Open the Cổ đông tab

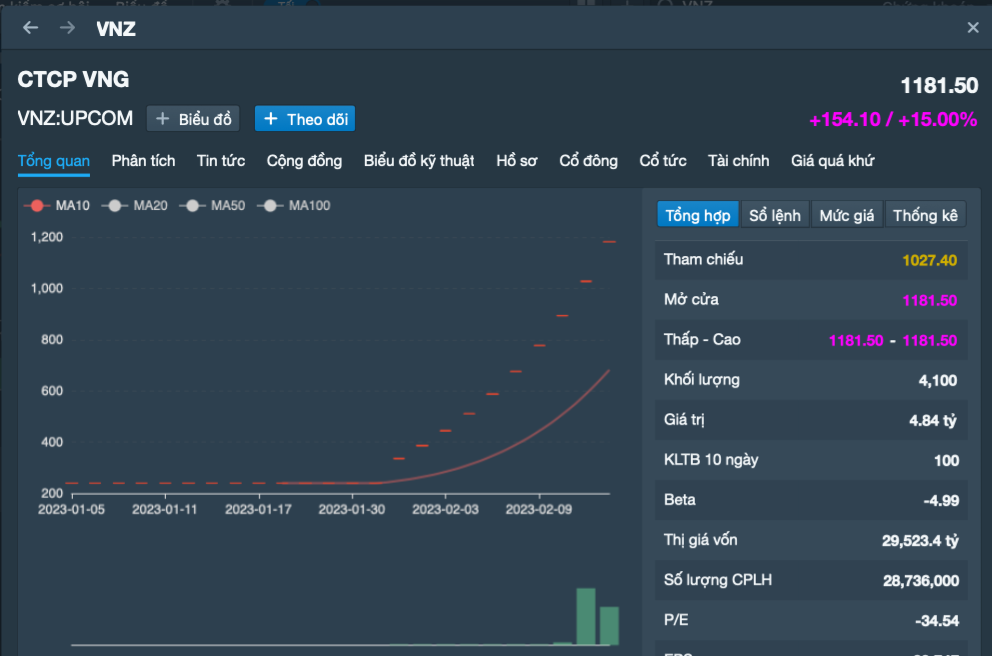click(x=588, y=161)
